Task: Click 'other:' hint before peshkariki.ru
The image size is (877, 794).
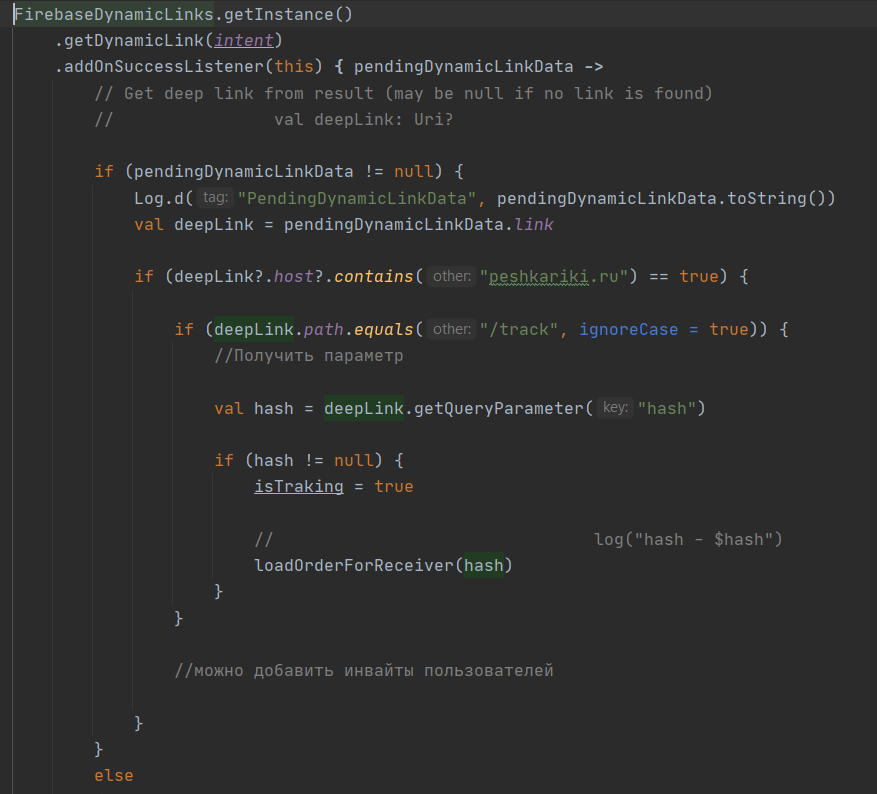Action: point(452,276)
